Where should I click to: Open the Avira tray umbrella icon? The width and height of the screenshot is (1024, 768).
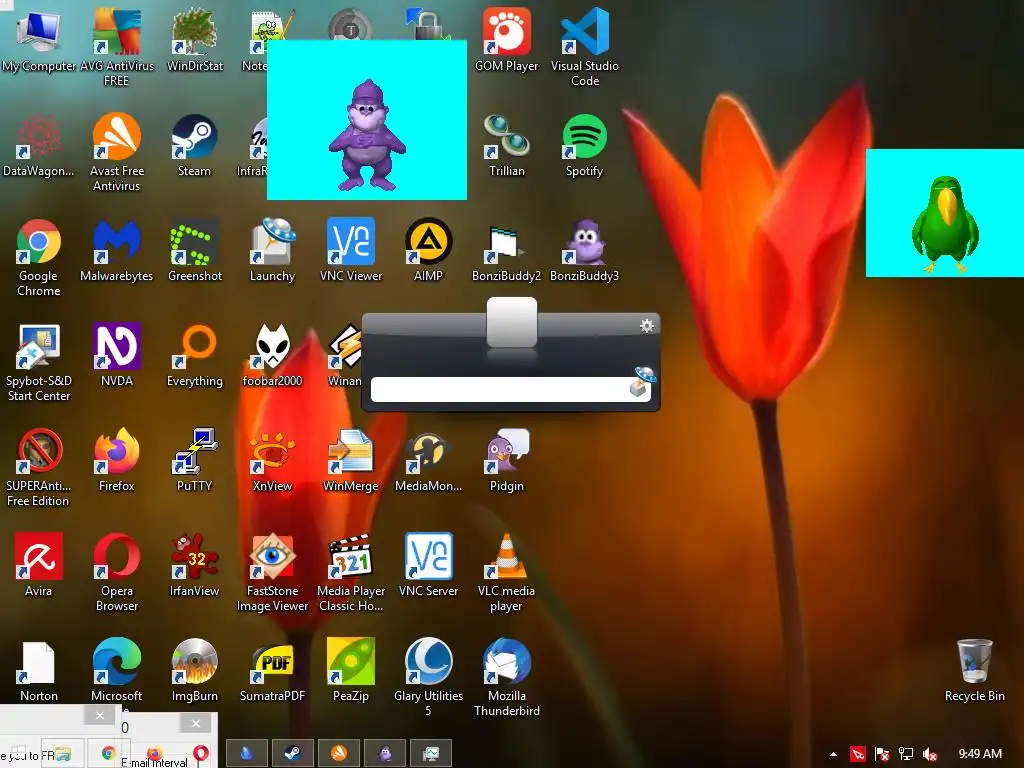pyautogui.click(x=857, y=754)
